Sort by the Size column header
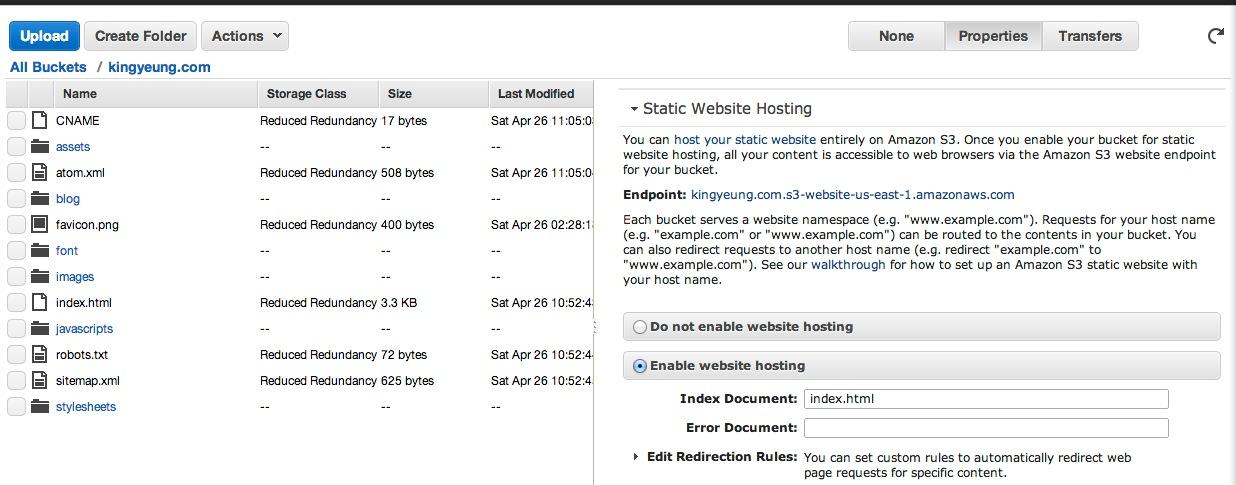 coord(434,94)
